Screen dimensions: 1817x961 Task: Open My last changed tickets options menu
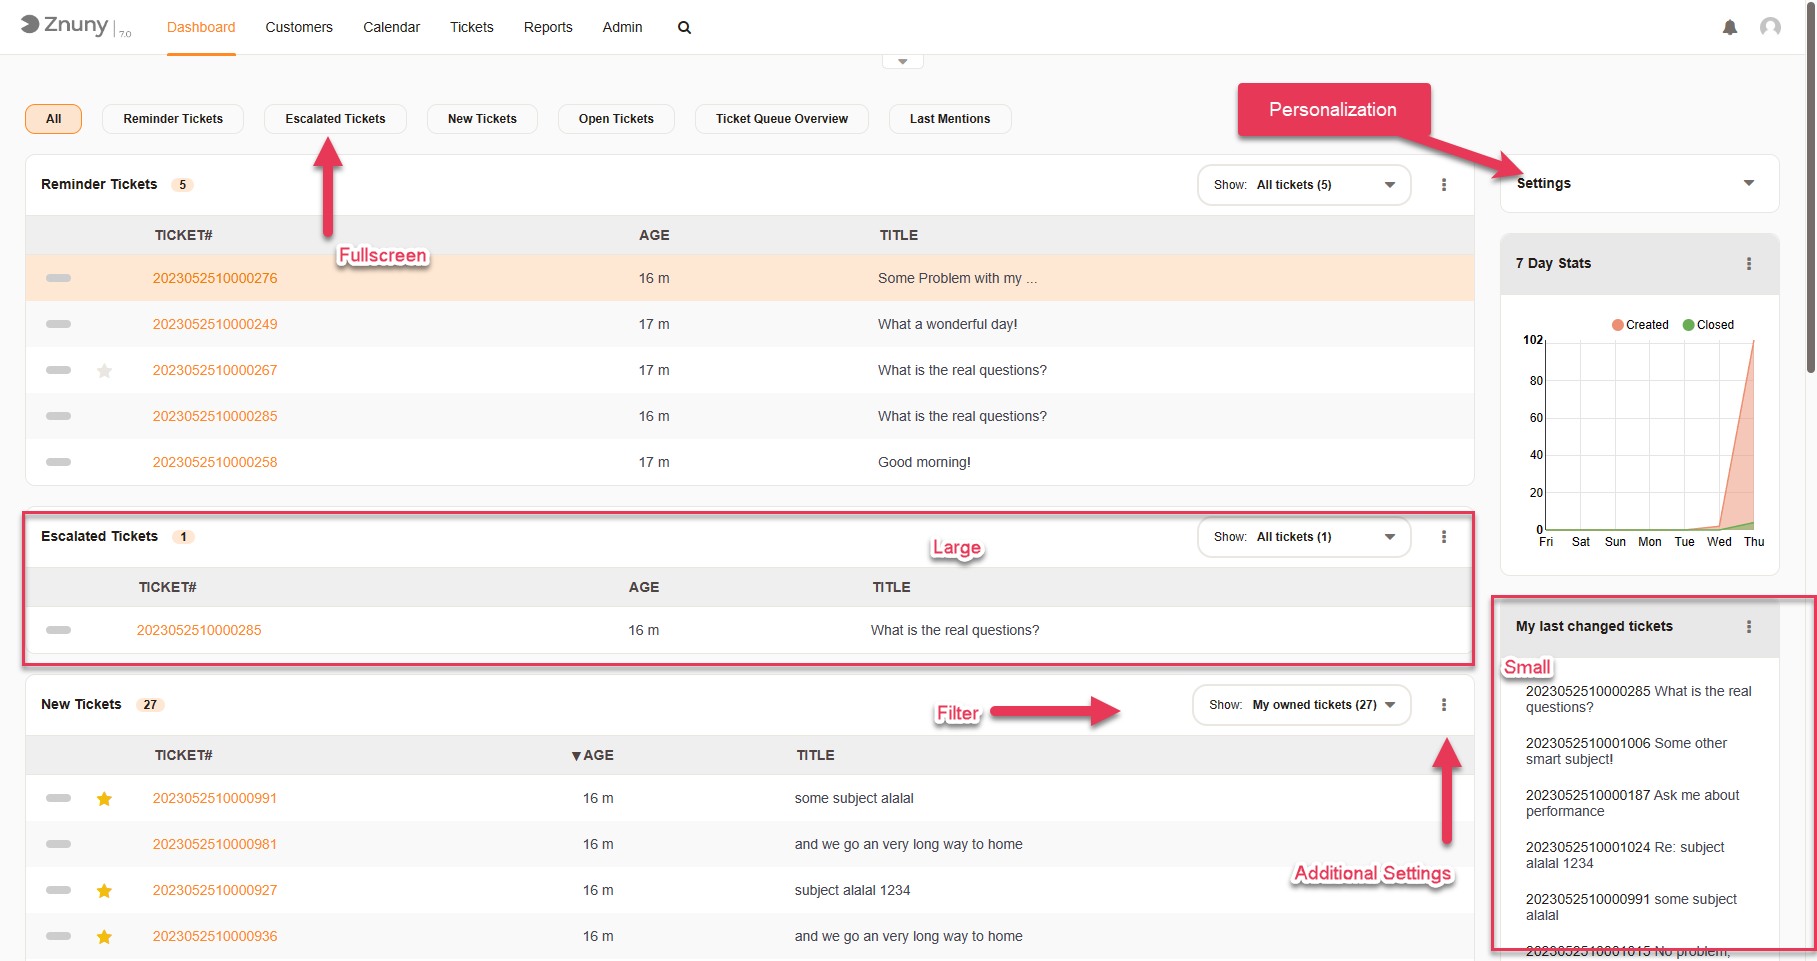[x=1748, y=627]
